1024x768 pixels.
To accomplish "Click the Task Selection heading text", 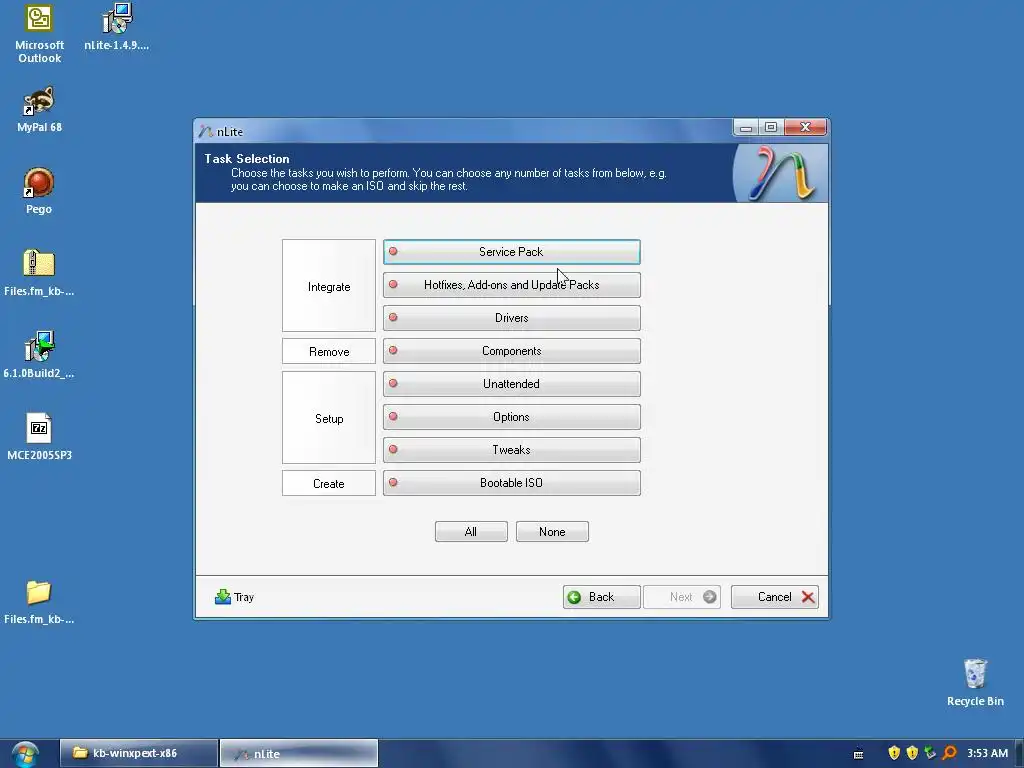I will pyautogui.click(x=247, y=159).
